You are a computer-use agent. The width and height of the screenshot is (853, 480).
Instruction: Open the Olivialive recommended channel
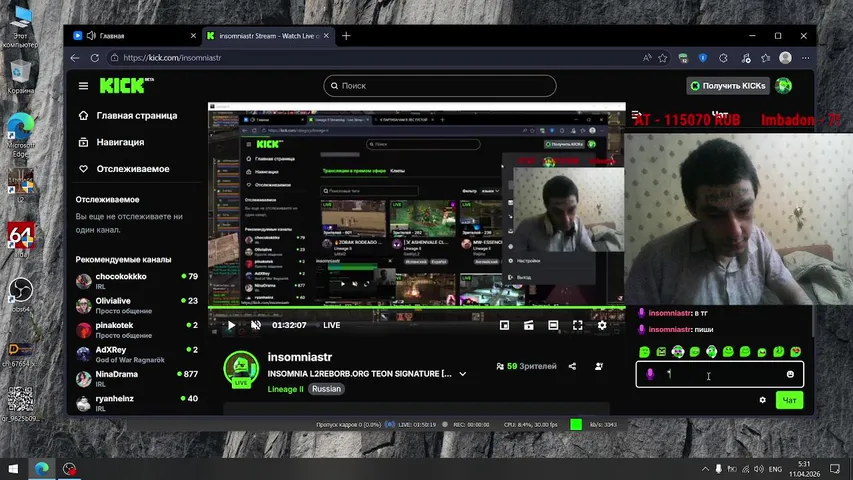137,305
